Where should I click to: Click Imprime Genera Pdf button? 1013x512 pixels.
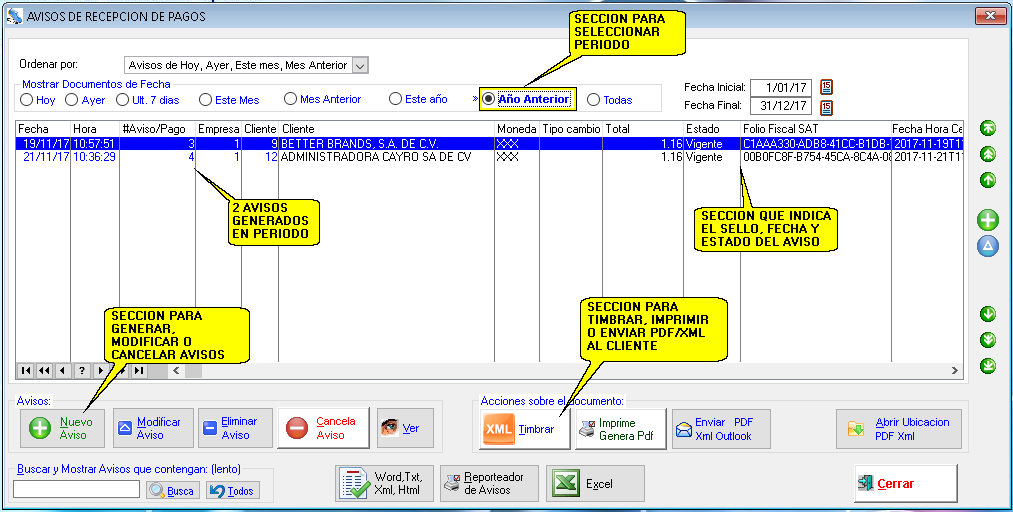620,429
